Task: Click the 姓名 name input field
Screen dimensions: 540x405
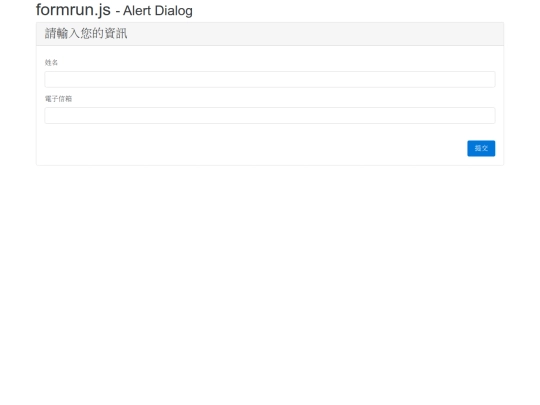Action: pyautogui.click(x=270, y=79)
